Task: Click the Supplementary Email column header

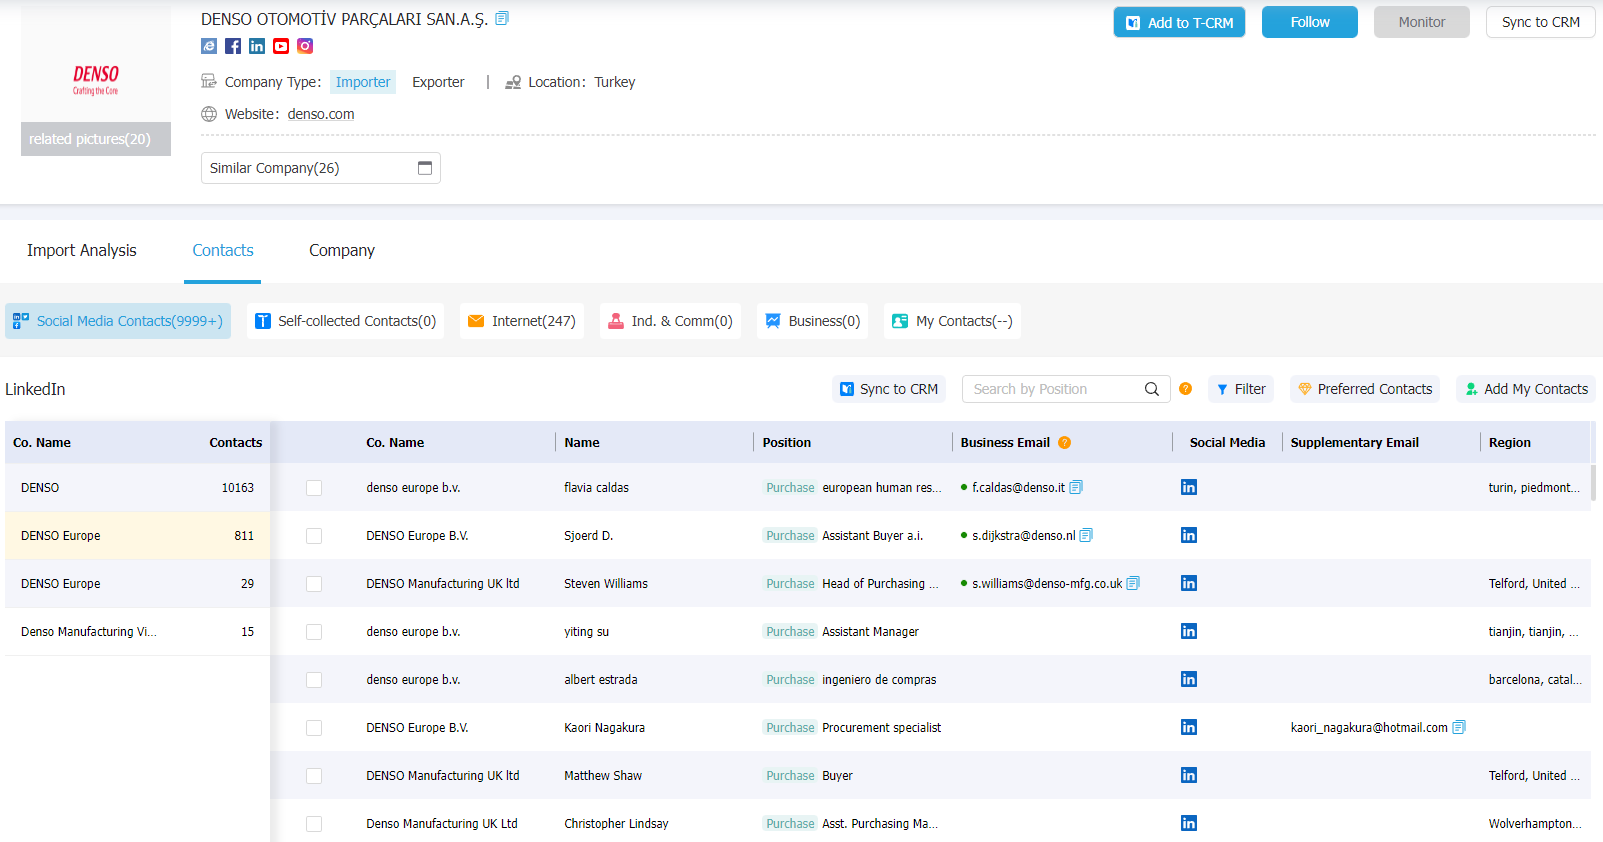Action: click(1354, 442)
